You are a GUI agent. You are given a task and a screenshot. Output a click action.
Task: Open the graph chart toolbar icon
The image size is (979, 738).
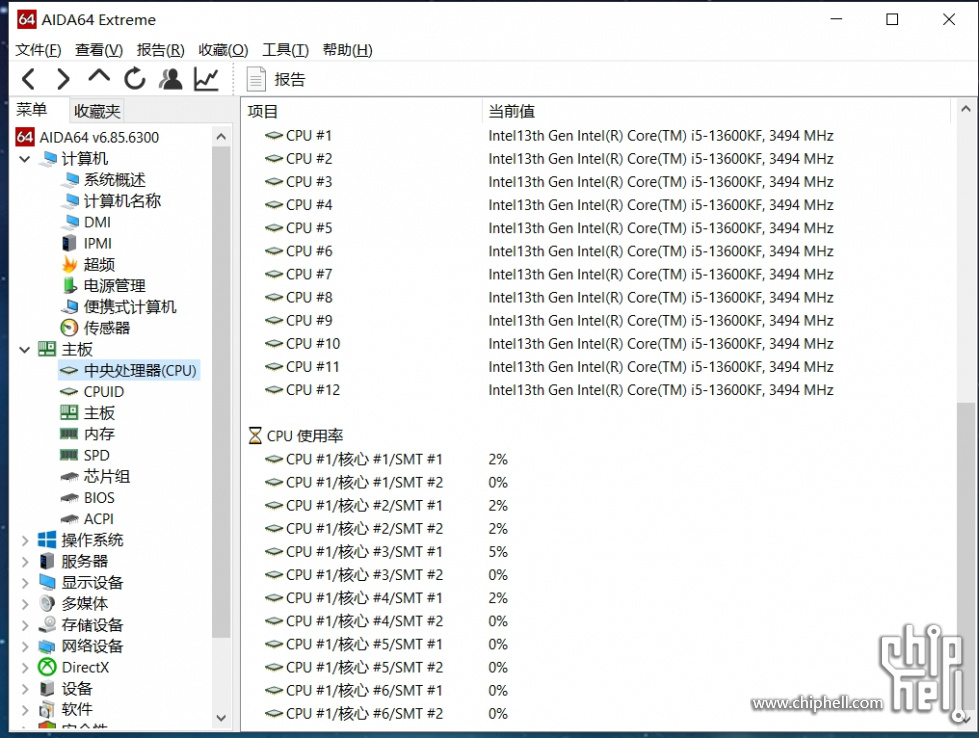click(x=206, y=79)
